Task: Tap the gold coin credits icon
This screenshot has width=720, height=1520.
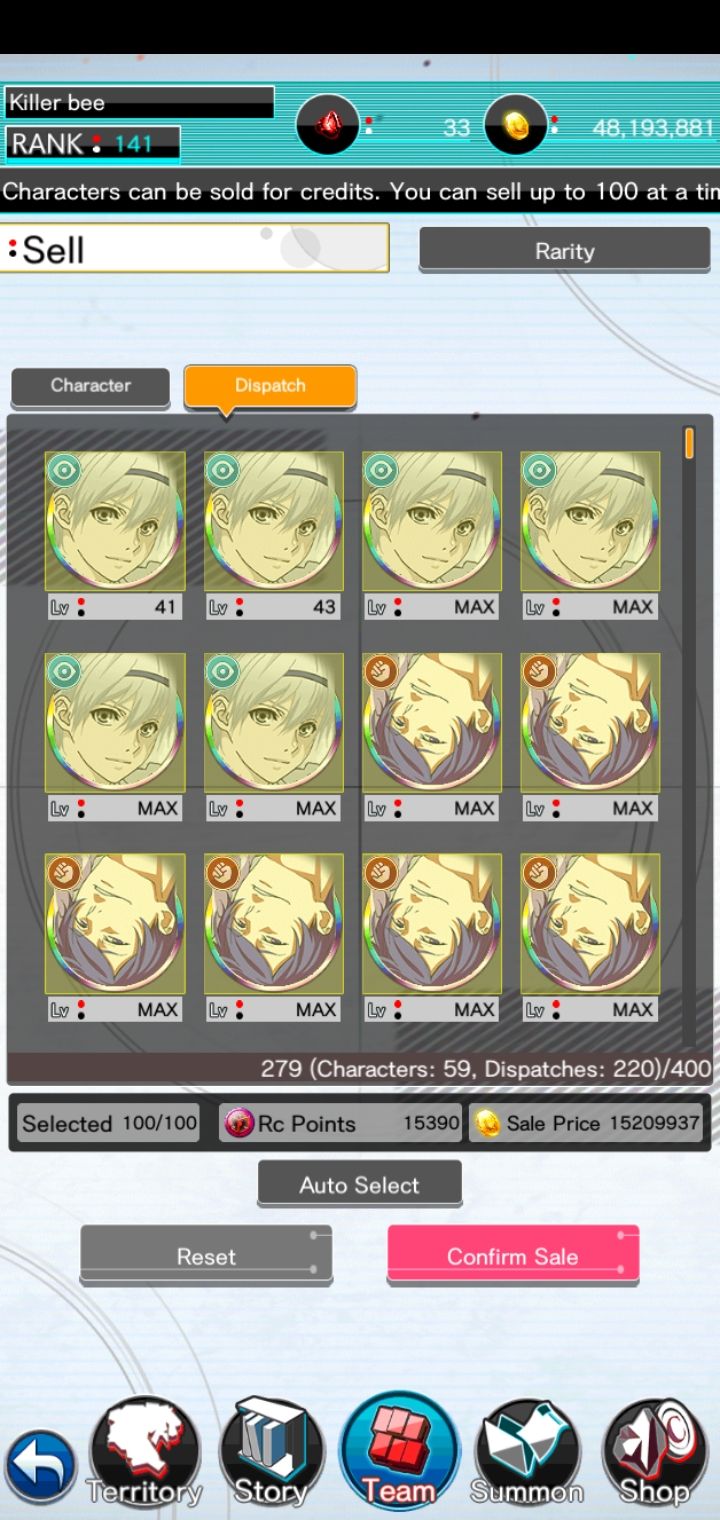Action: click(515, 124)
